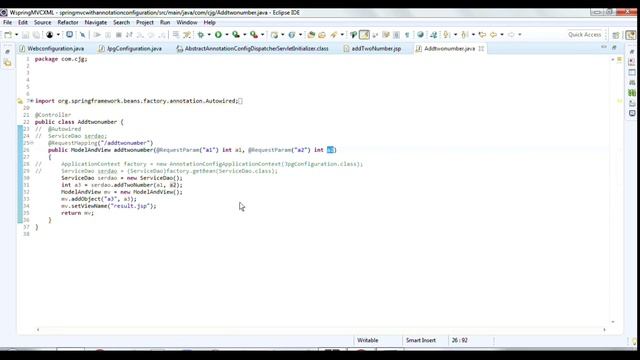Click the Previous Annotation icon

pos(464,35)
